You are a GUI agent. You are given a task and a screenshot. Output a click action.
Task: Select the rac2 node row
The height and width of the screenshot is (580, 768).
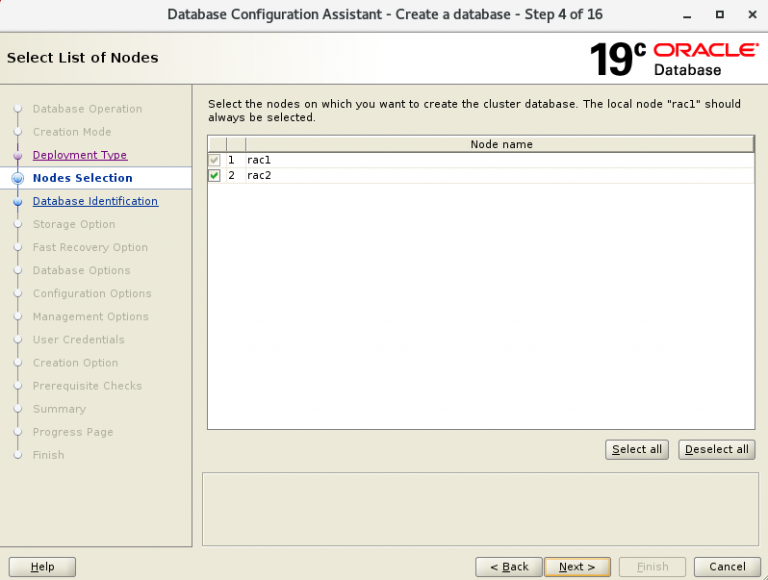coord(400,176)
